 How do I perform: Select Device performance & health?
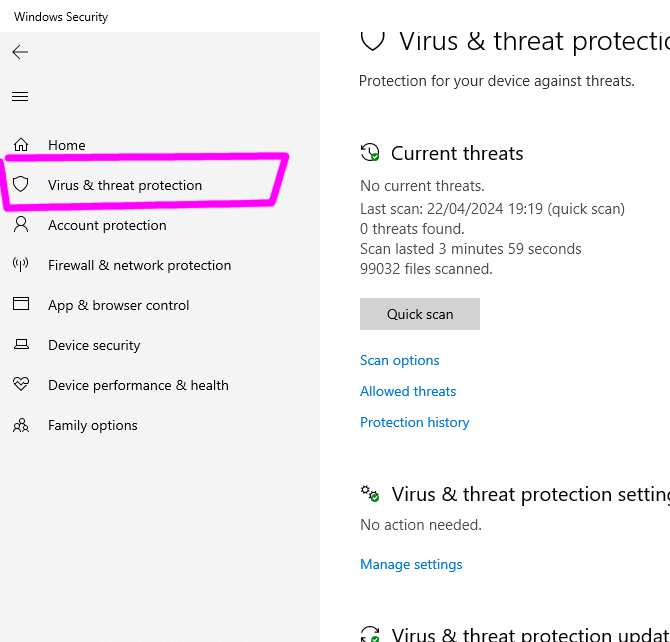[138, 385]
